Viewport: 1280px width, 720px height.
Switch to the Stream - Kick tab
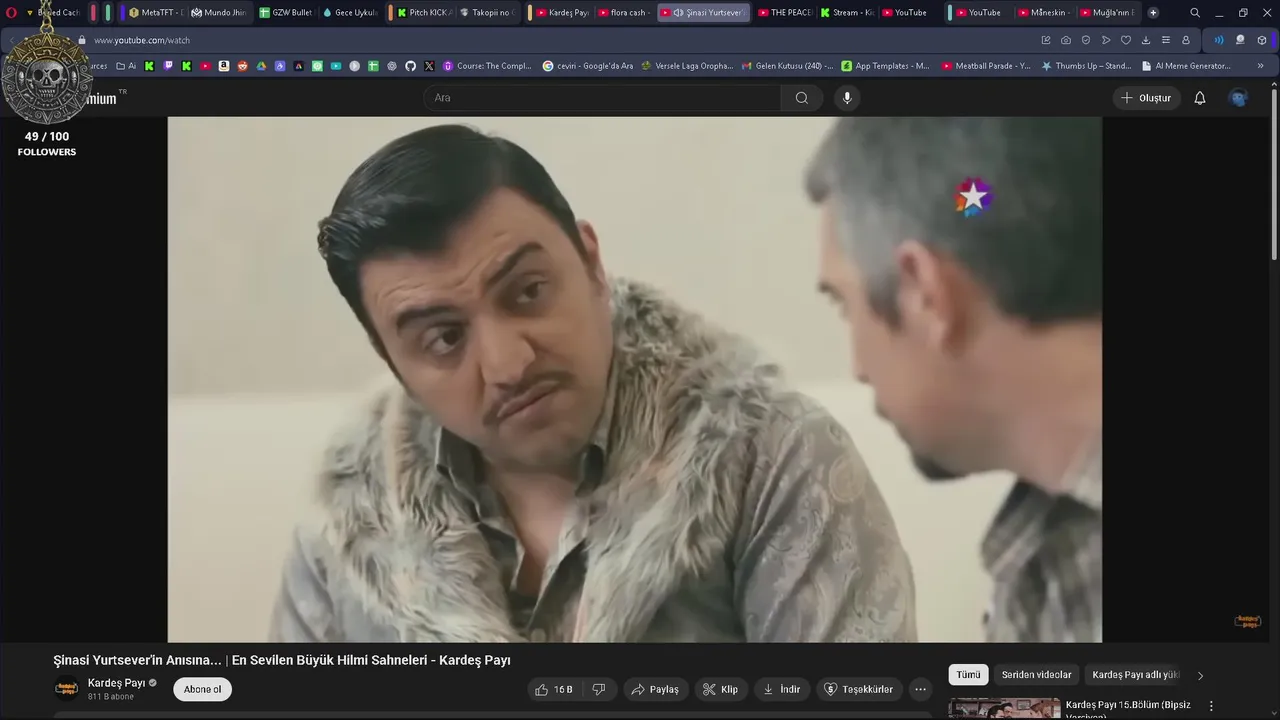click(x=846, y=13)
